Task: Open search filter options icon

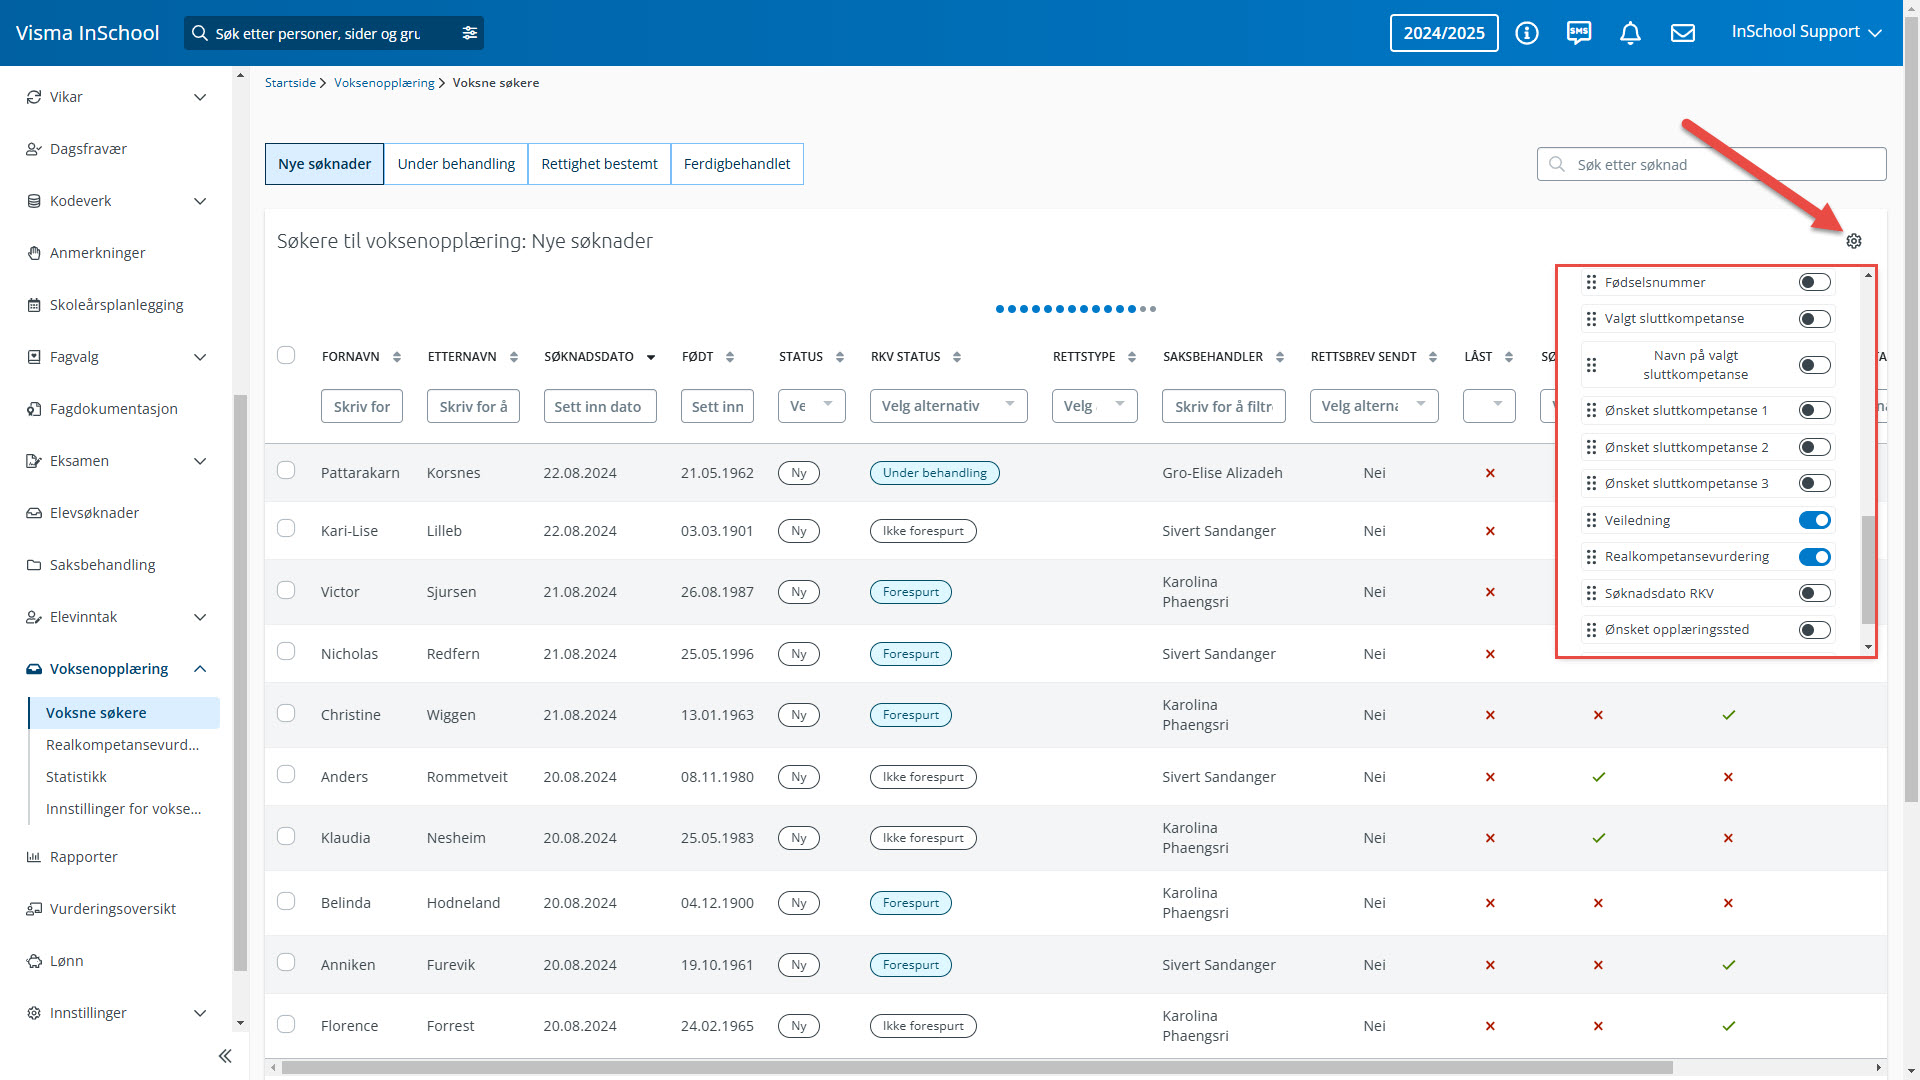Action: point(469,33)
